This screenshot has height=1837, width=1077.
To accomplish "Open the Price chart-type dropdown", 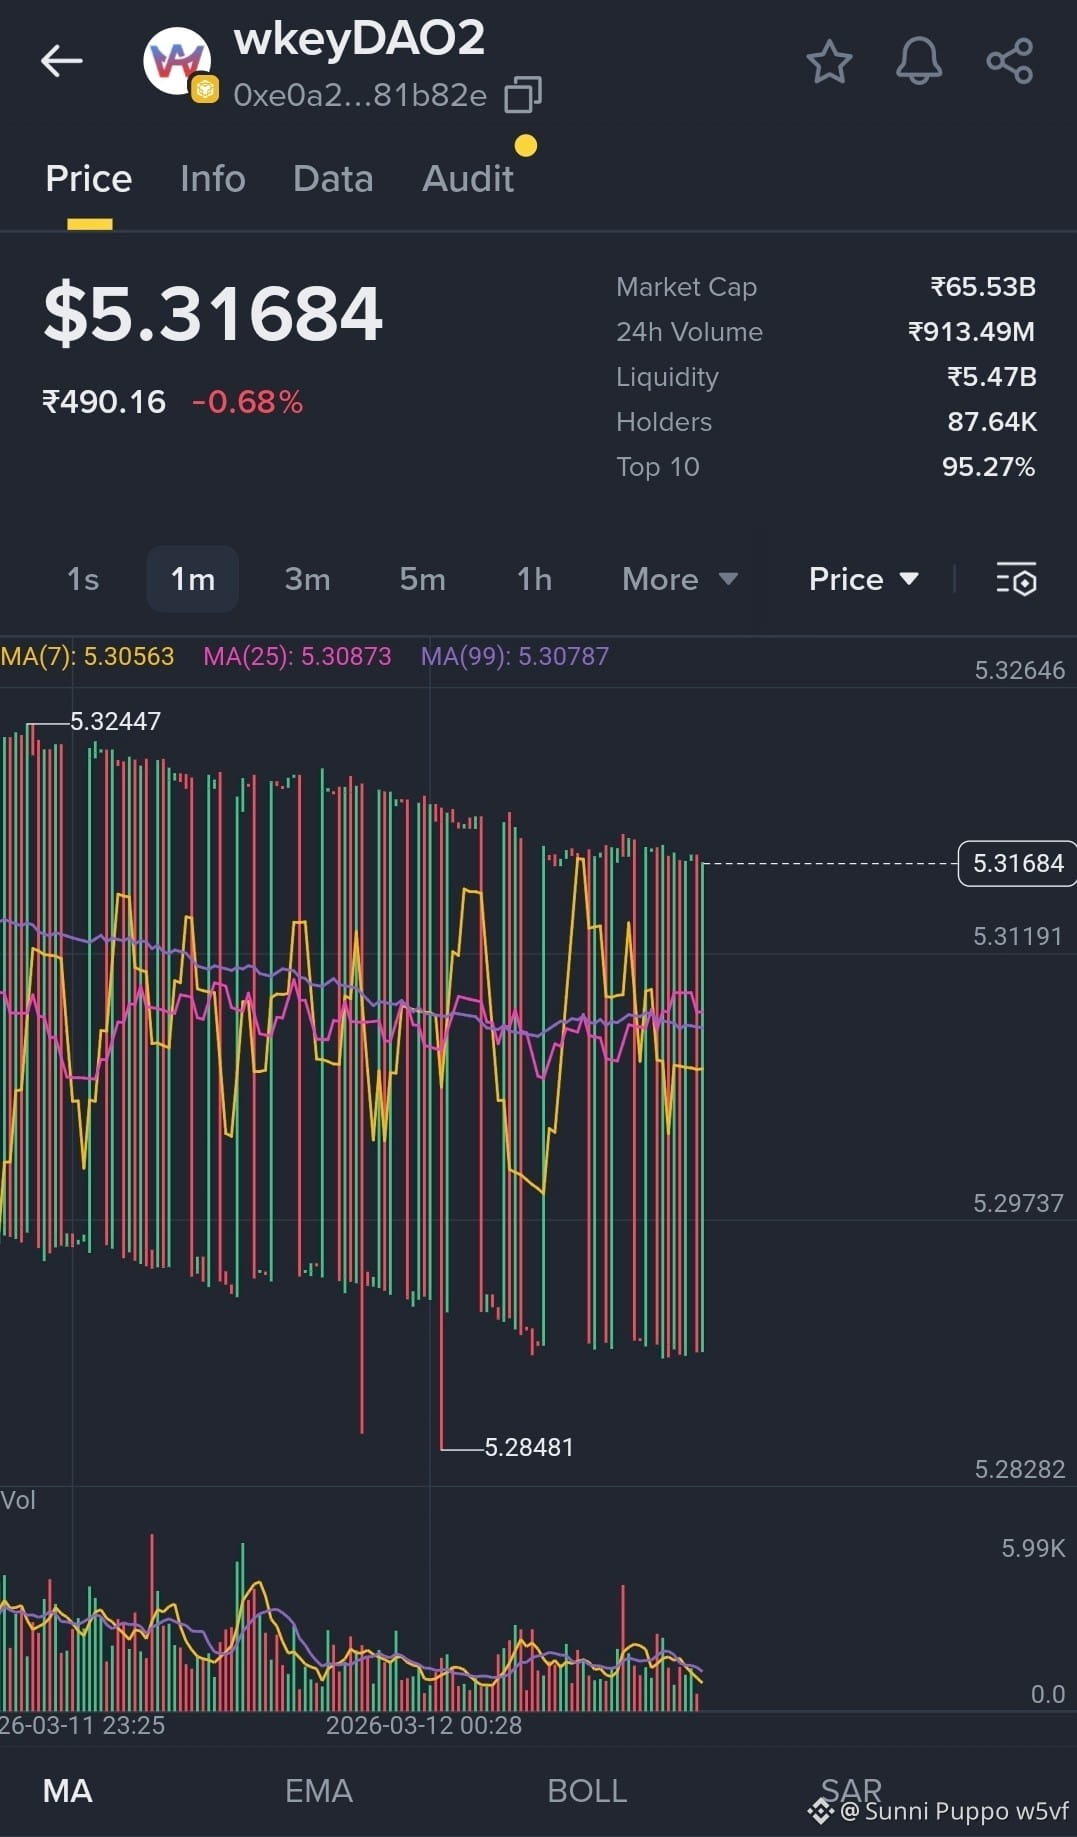I will [x=864, y=579].
